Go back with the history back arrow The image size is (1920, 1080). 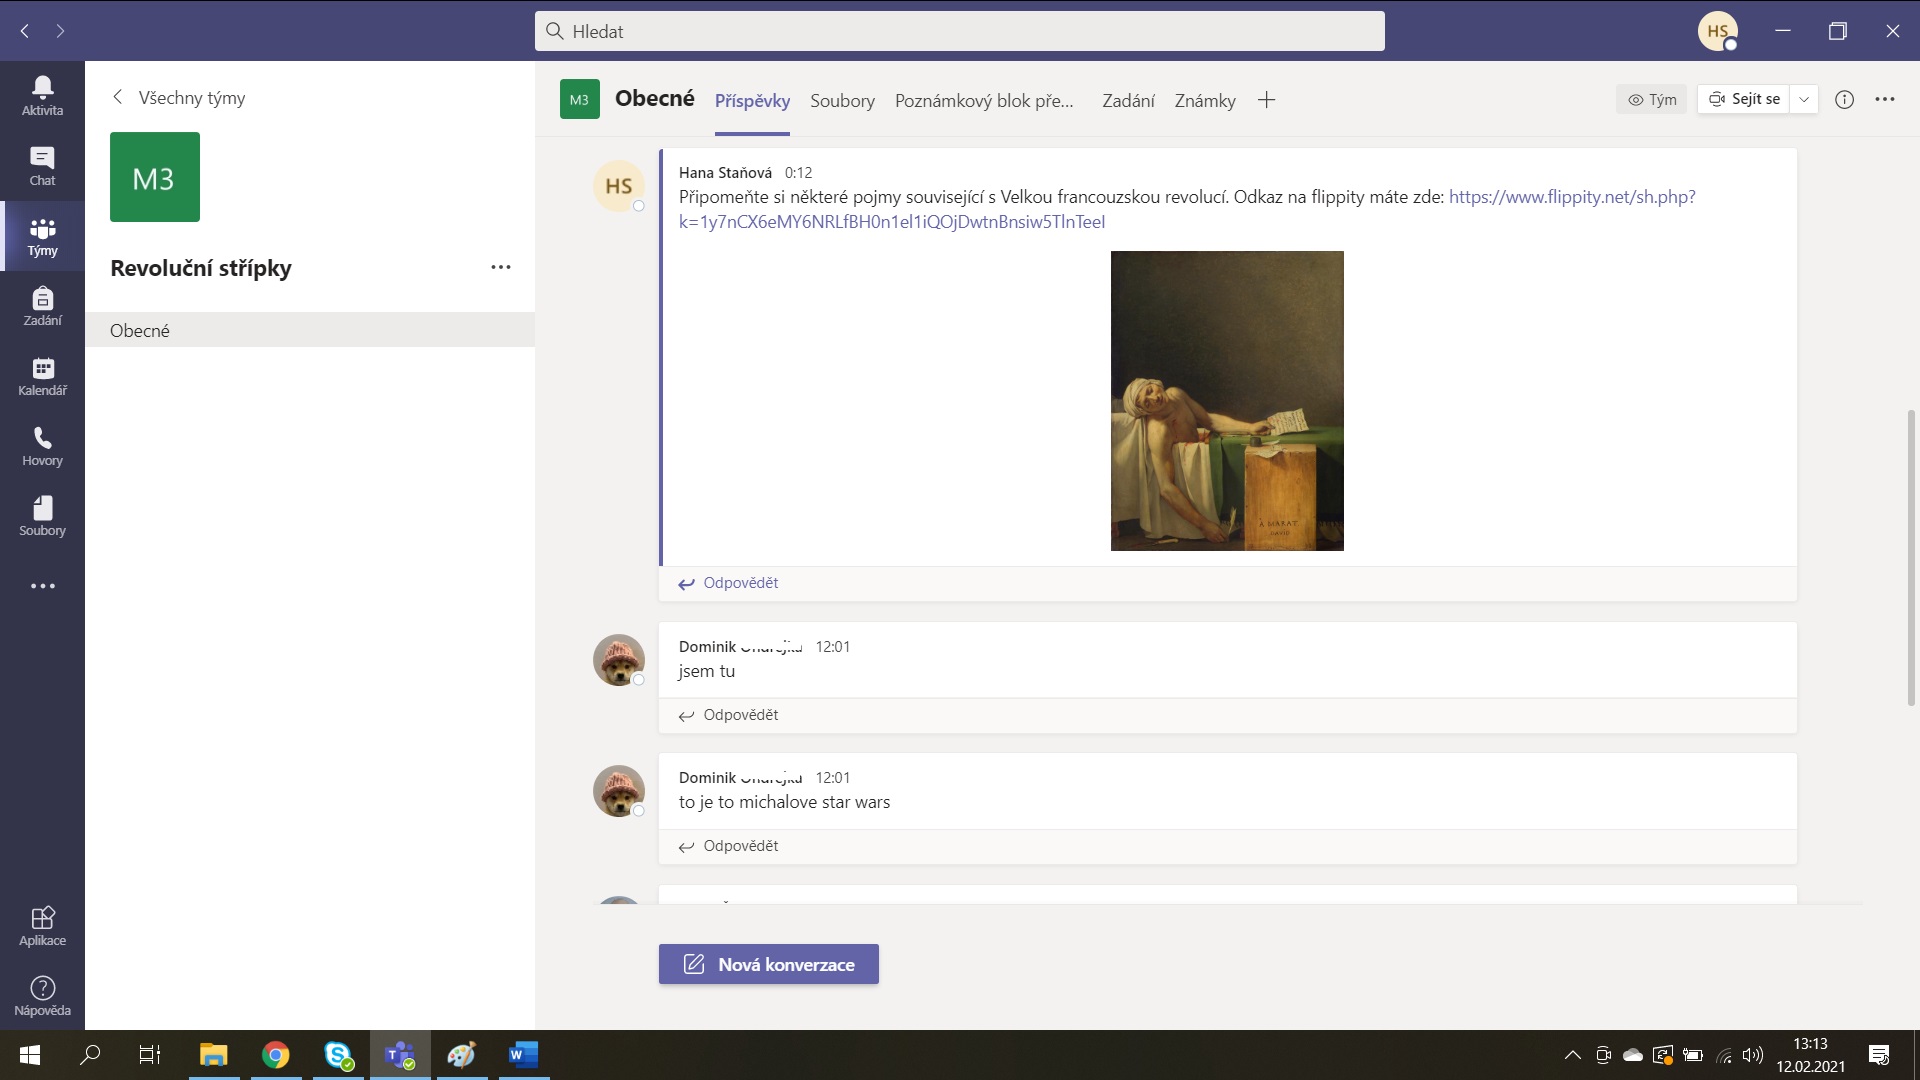(25, 31)
